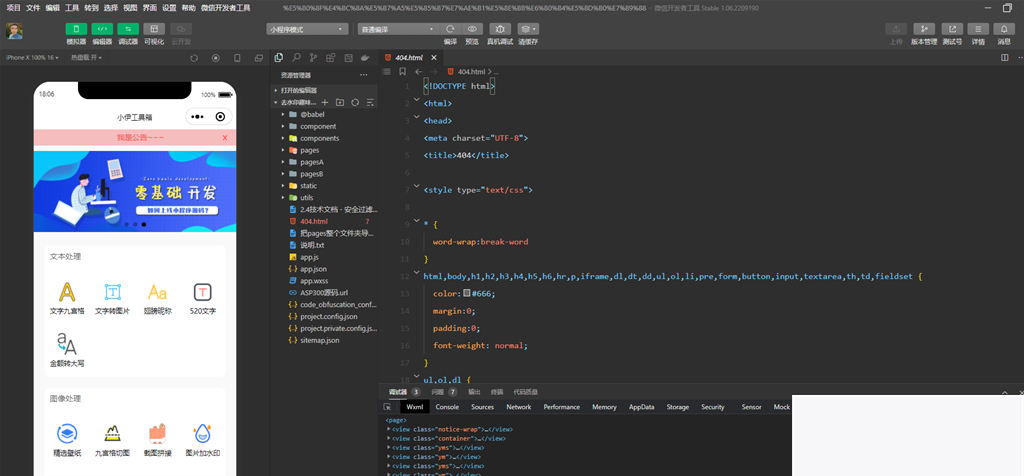The height and width of the screenshot is (476, 1024).
Task: Toggle the 模拟器 simulator panel button
Action: (x=76, y=29)
